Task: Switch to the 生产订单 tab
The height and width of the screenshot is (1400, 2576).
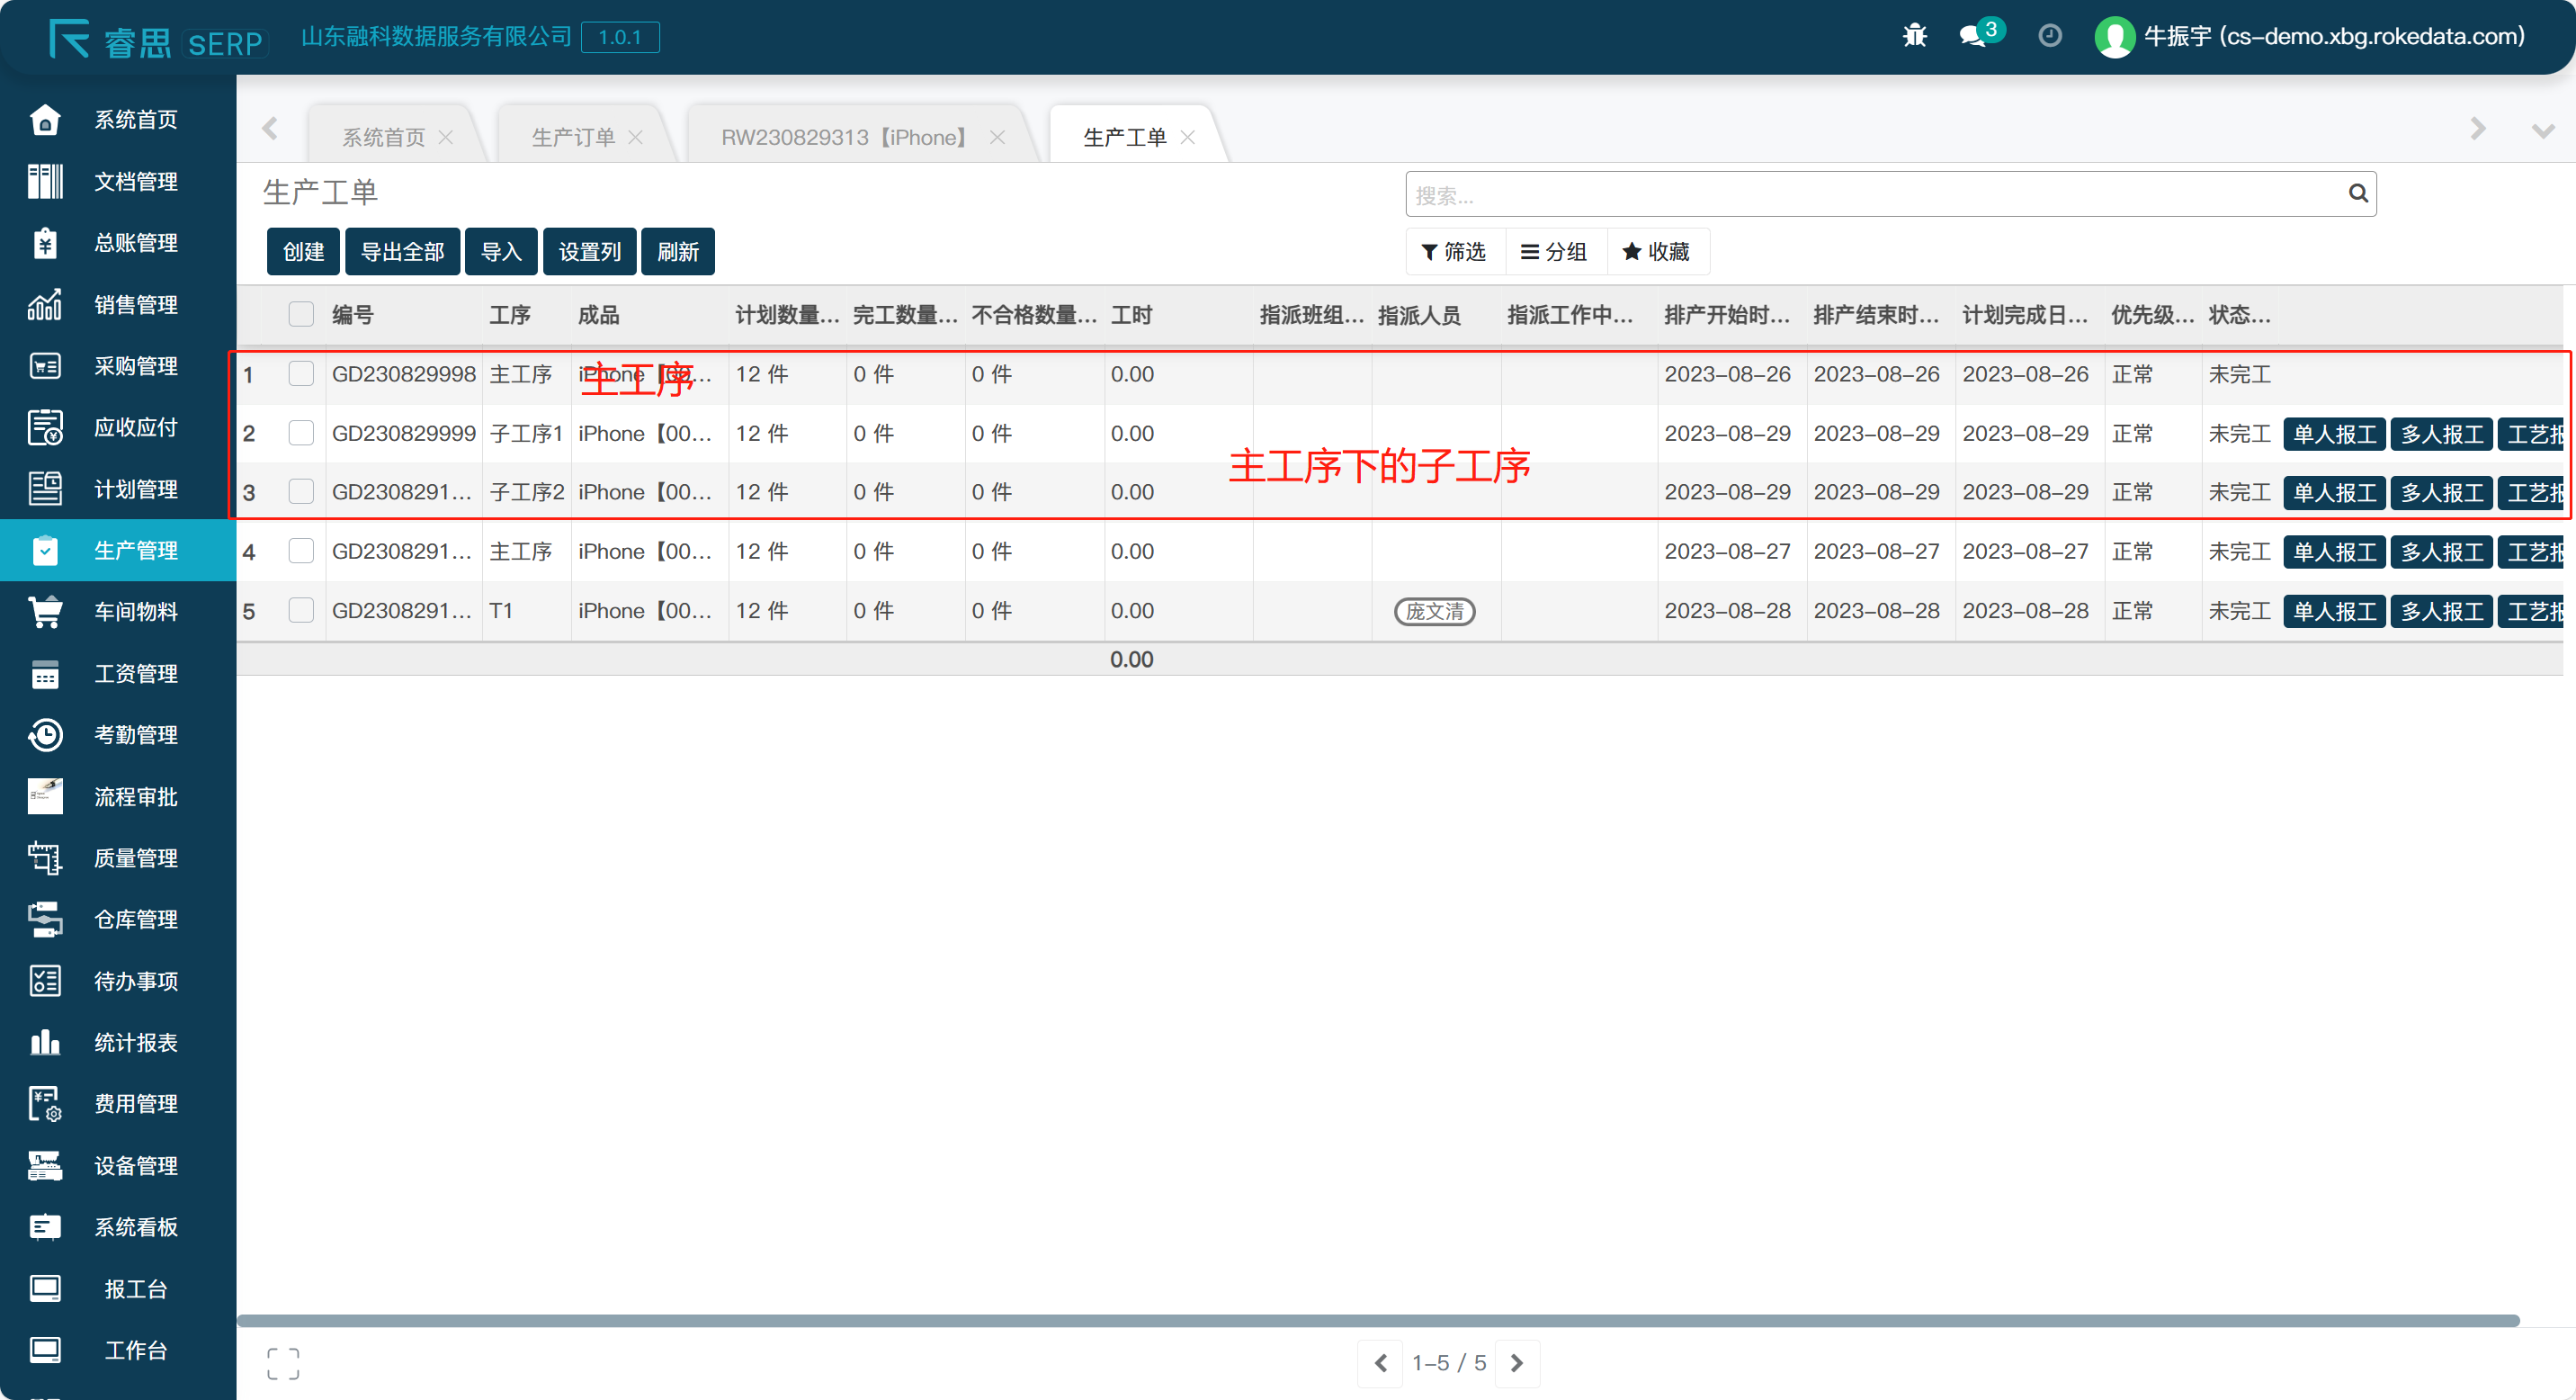Action: pyautogui.click(x=573, y=137)
